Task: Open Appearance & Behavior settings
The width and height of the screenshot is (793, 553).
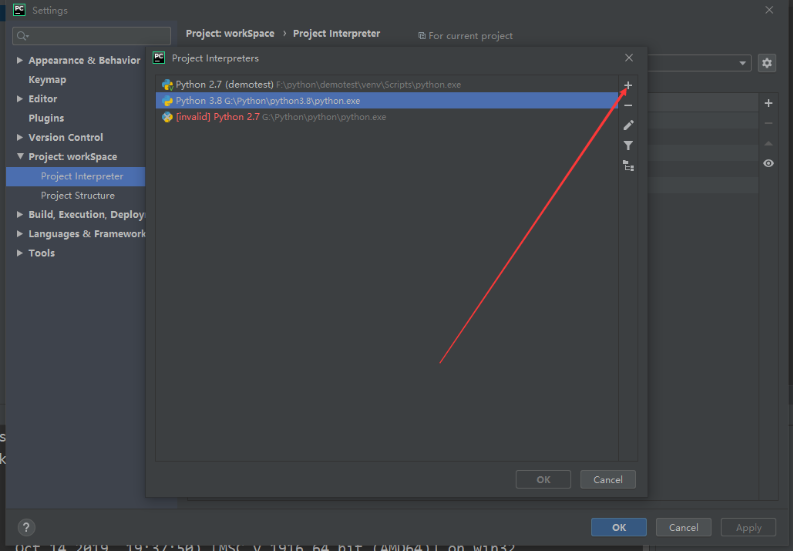Action: click(84, 60)
